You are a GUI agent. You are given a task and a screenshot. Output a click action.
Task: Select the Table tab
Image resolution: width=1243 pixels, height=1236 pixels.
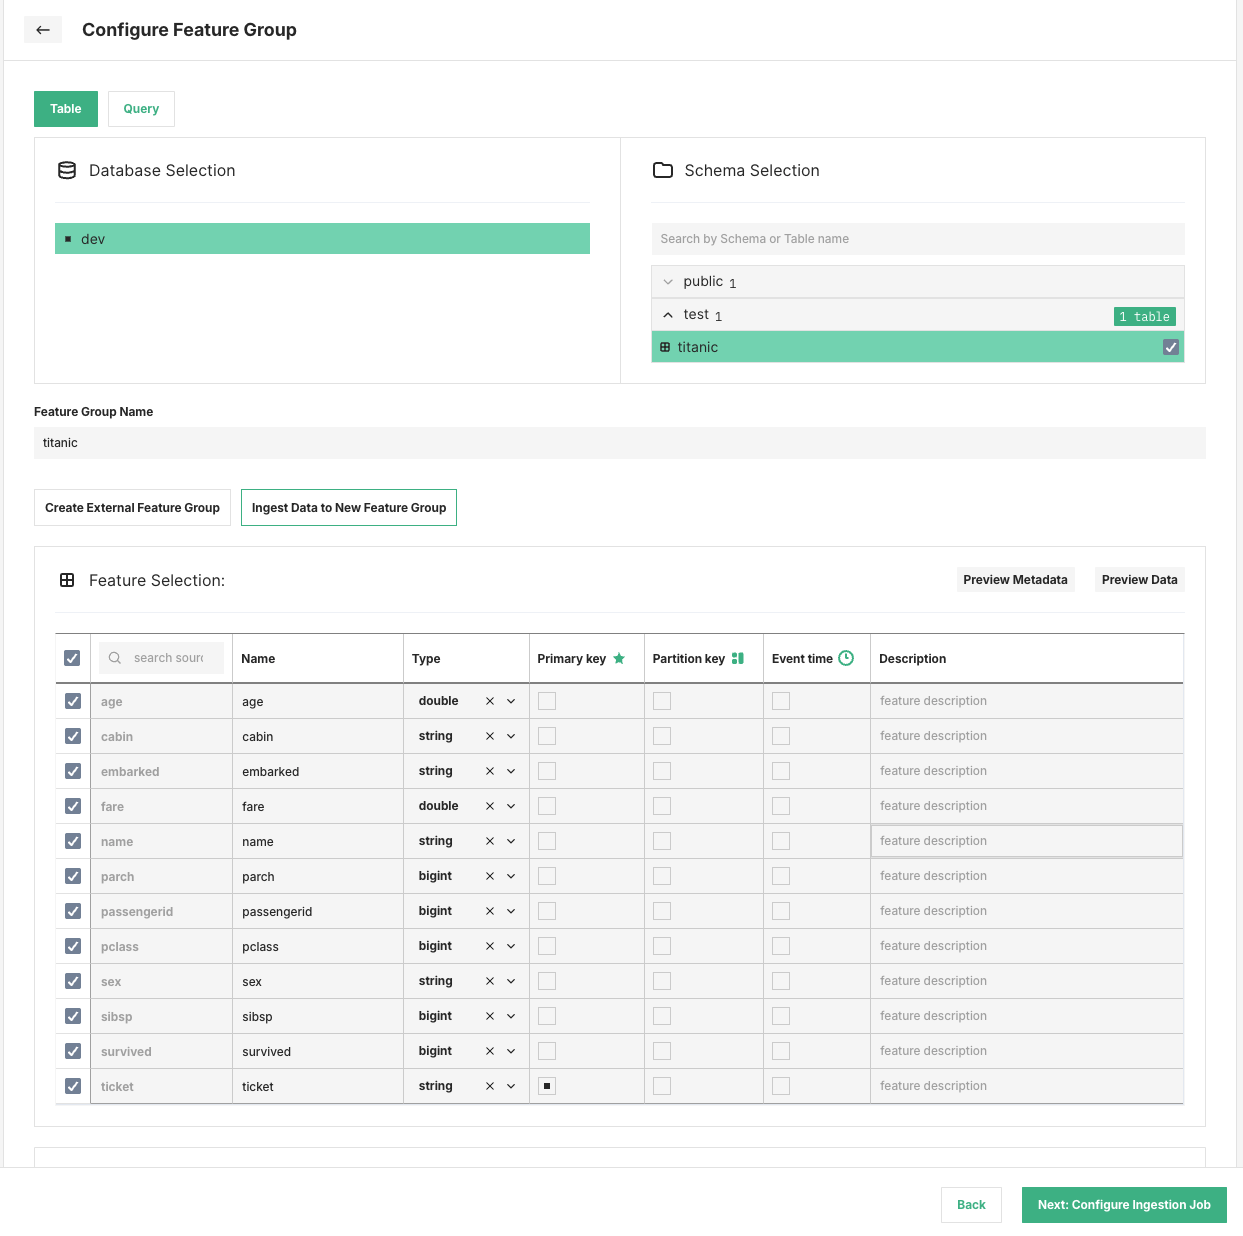tap(65, 108)
